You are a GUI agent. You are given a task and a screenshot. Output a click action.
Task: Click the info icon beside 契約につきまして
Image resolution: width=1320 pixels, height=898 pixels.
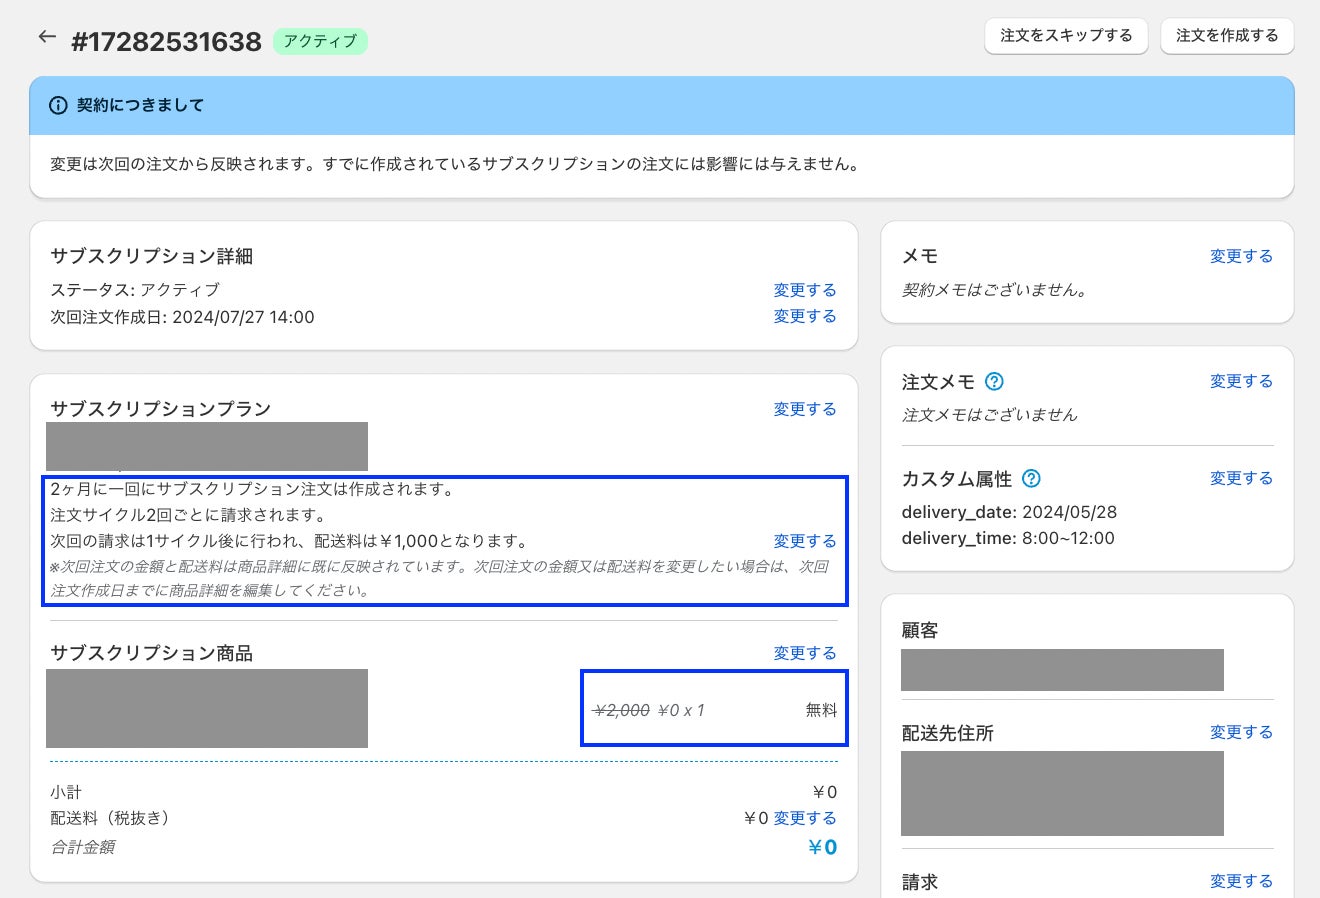[x=59, y=105]
